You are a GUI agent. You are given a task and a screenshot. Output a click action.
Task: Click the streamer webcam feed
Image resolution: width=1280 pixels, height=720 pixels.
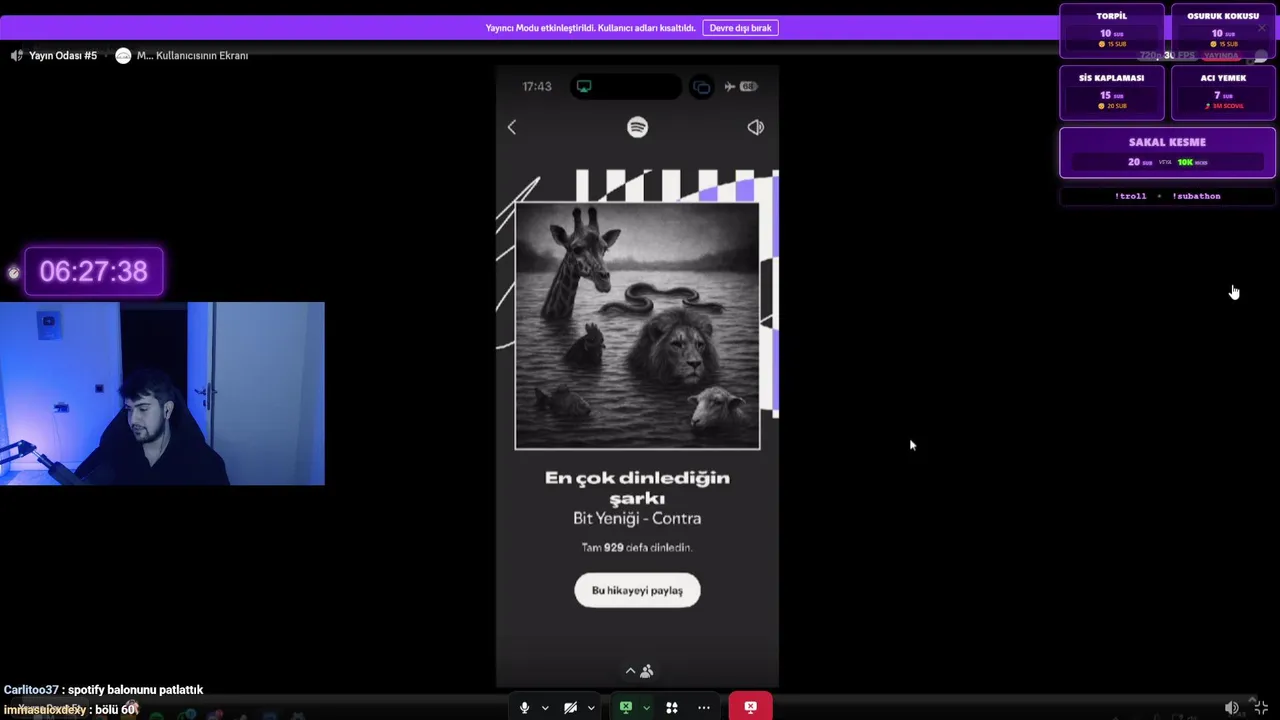[x=162, y=393]
